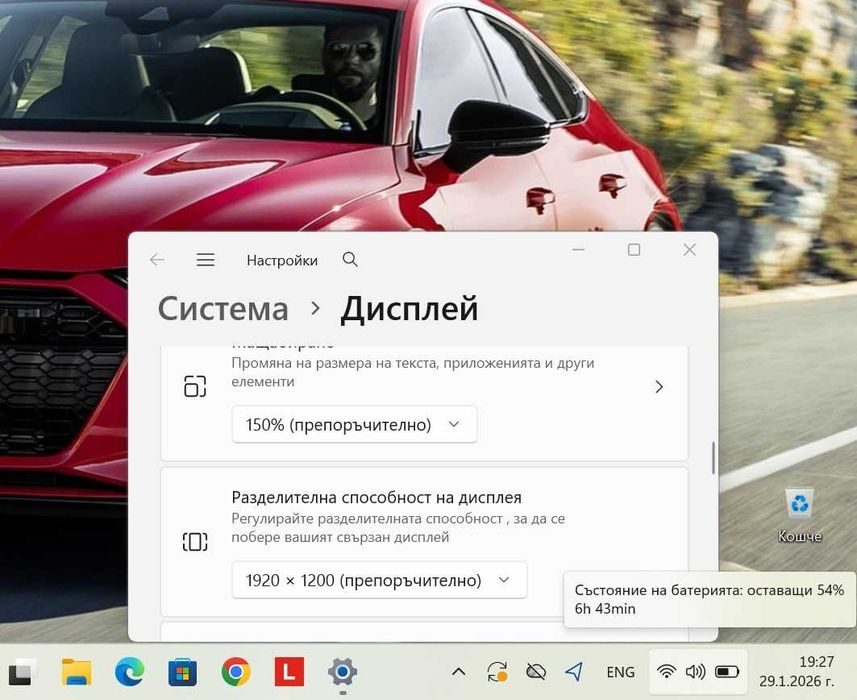This screenshot has width=857, height=700.
Task: Open the 1920 × 1200 resolution dropdown
Action: (x=379, y=580)
